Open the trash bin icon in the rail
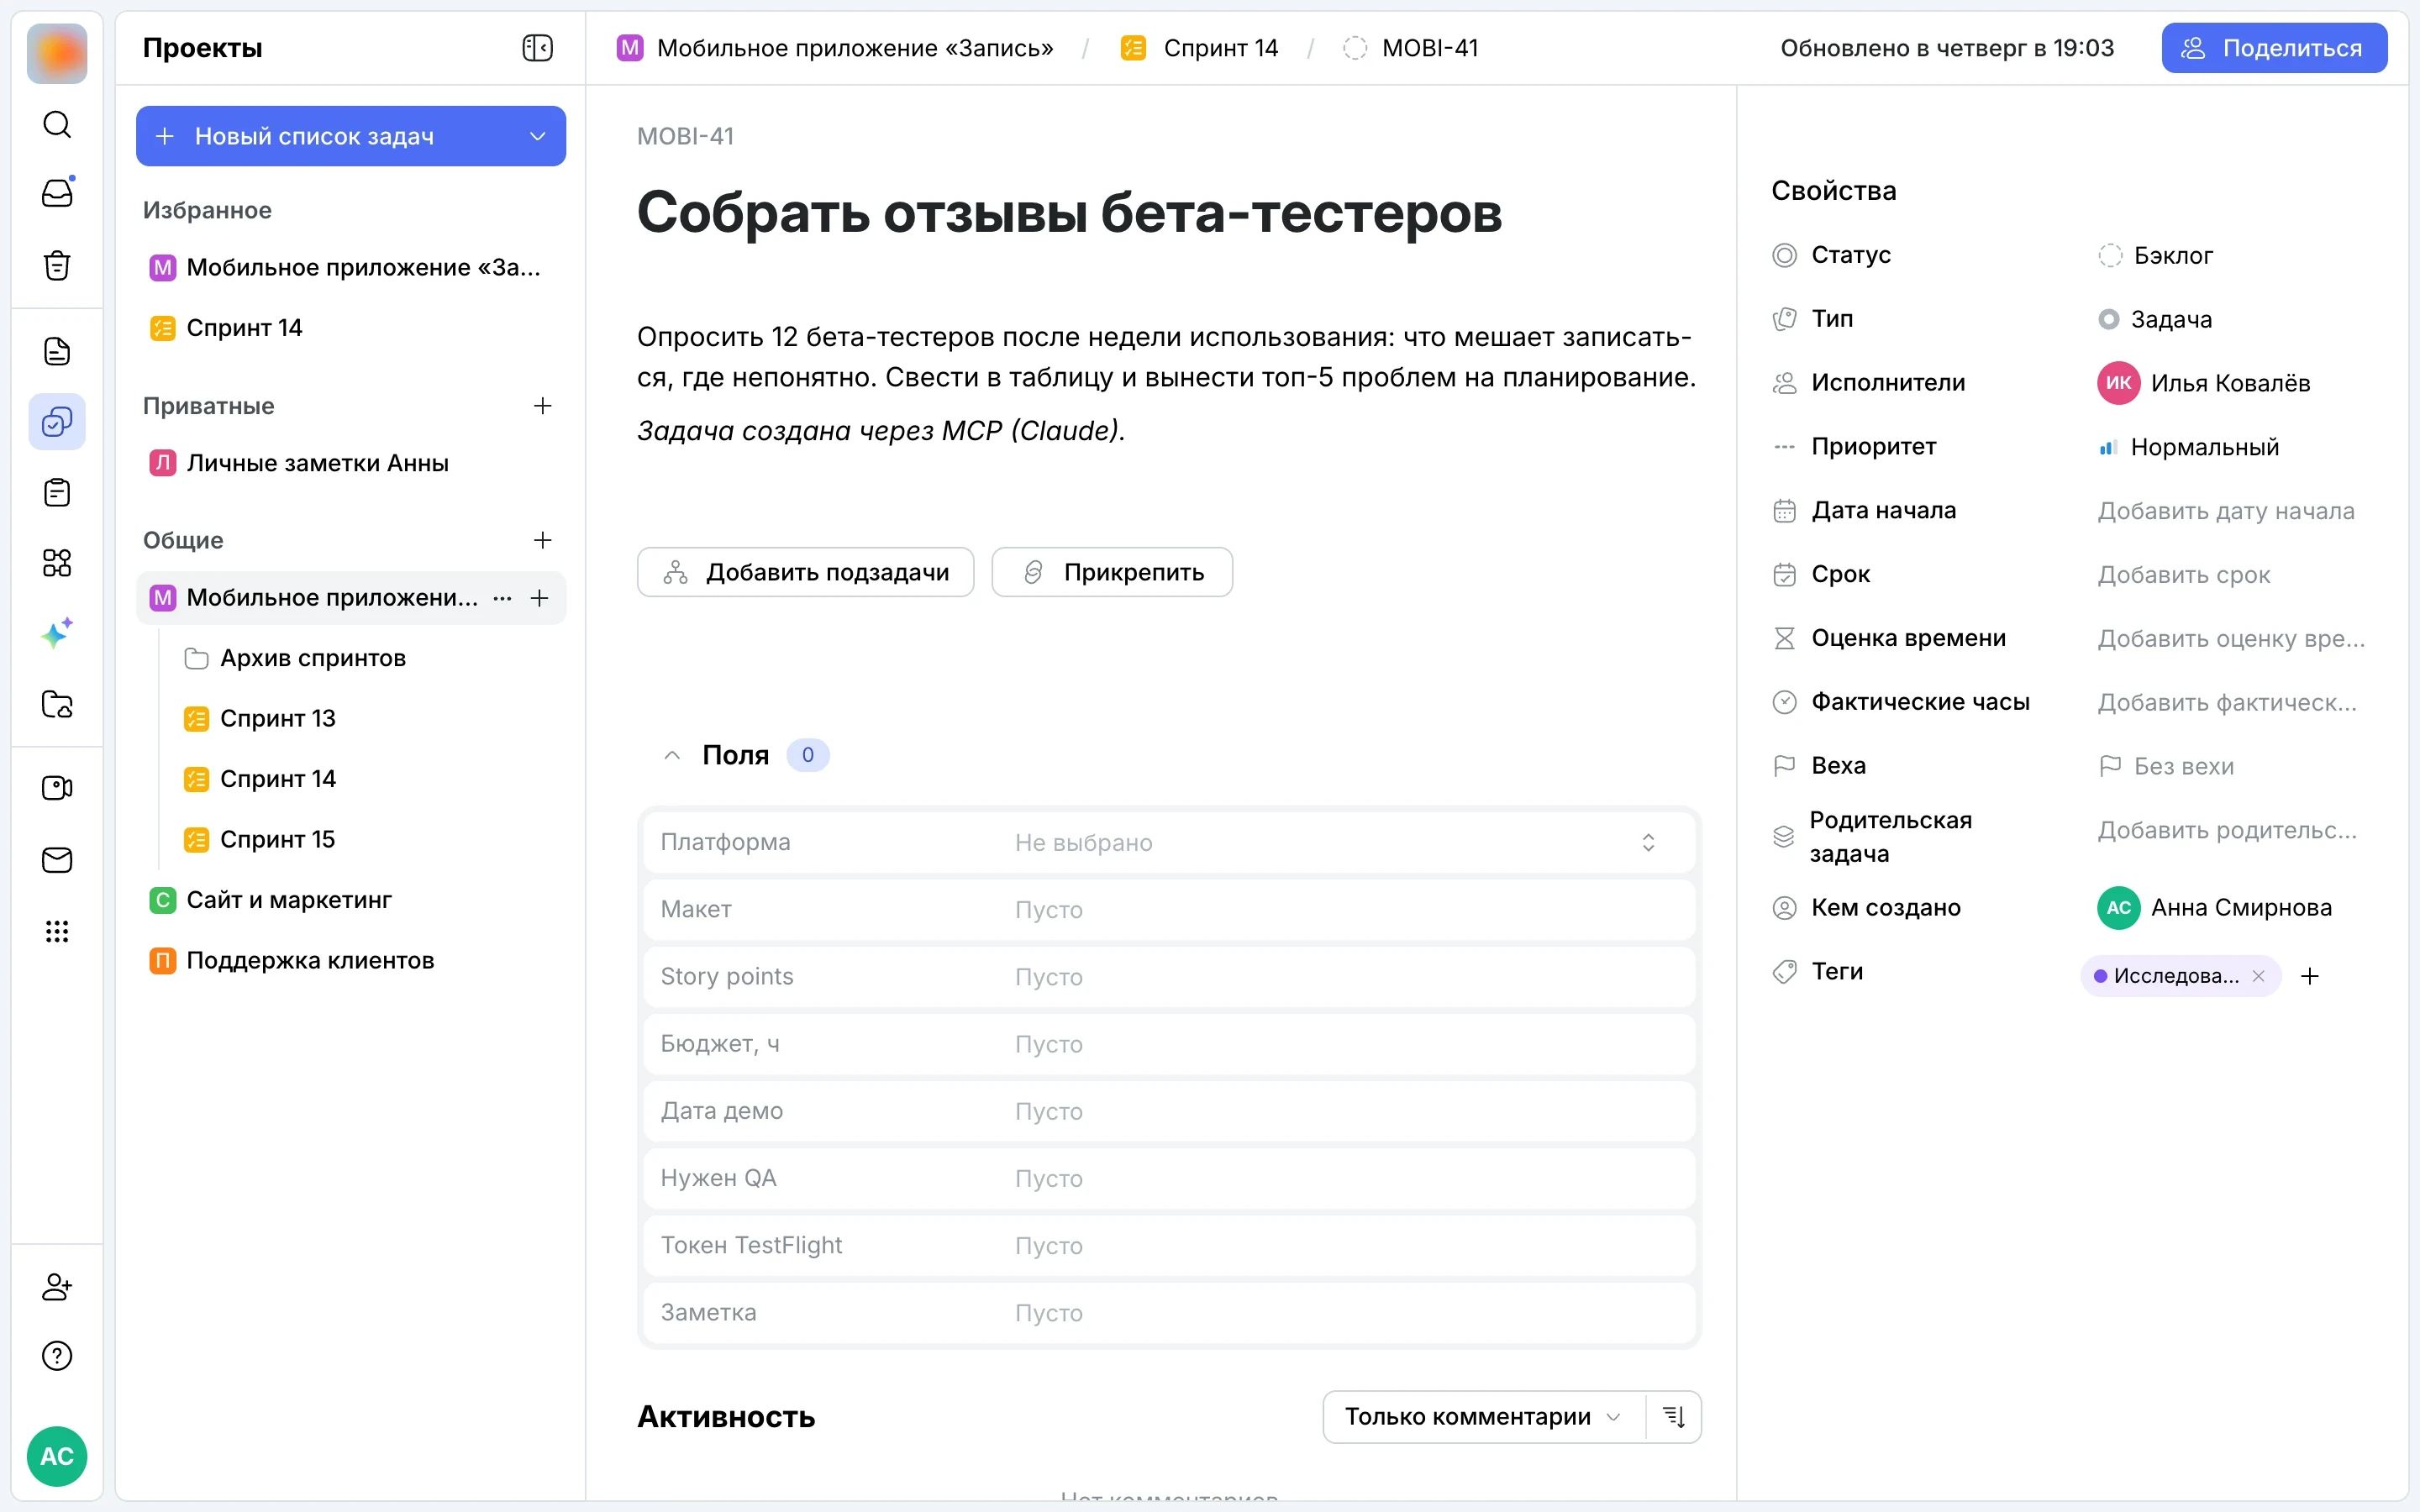2420x1512 pixels. click(x=57, y=265)
